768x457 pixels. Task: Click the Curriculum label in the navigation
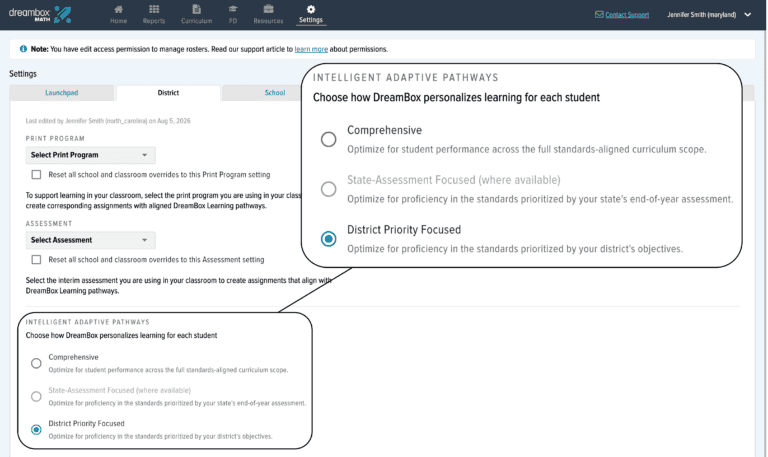pyautogui.click(x=196, y=21)
